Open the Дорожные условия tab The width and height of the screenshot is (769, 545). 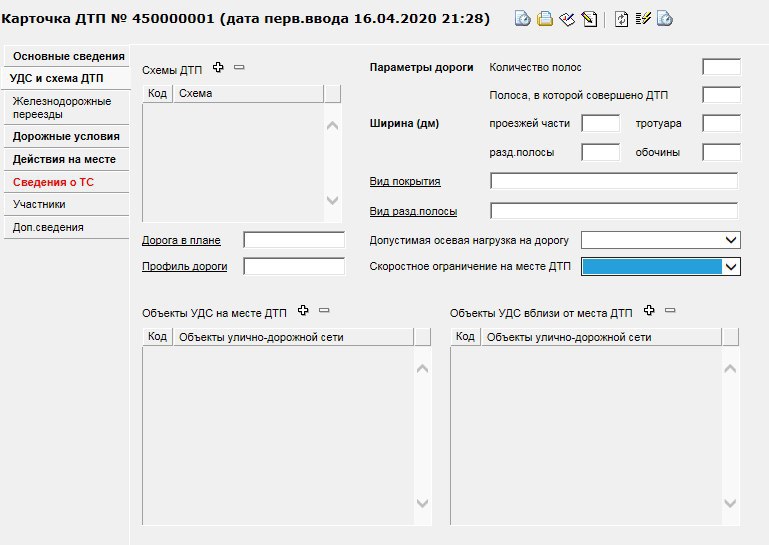click(66, 136)
